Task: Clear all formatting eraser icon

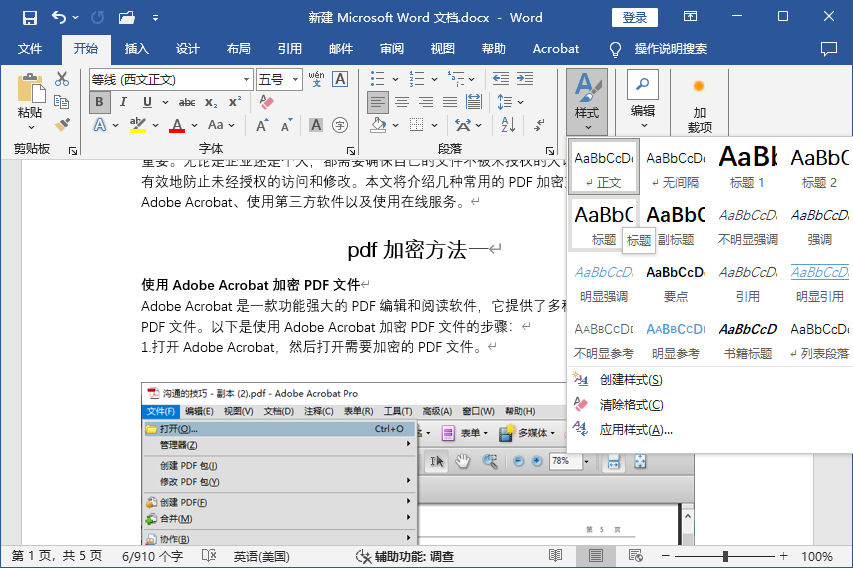Action: [267, 102]
